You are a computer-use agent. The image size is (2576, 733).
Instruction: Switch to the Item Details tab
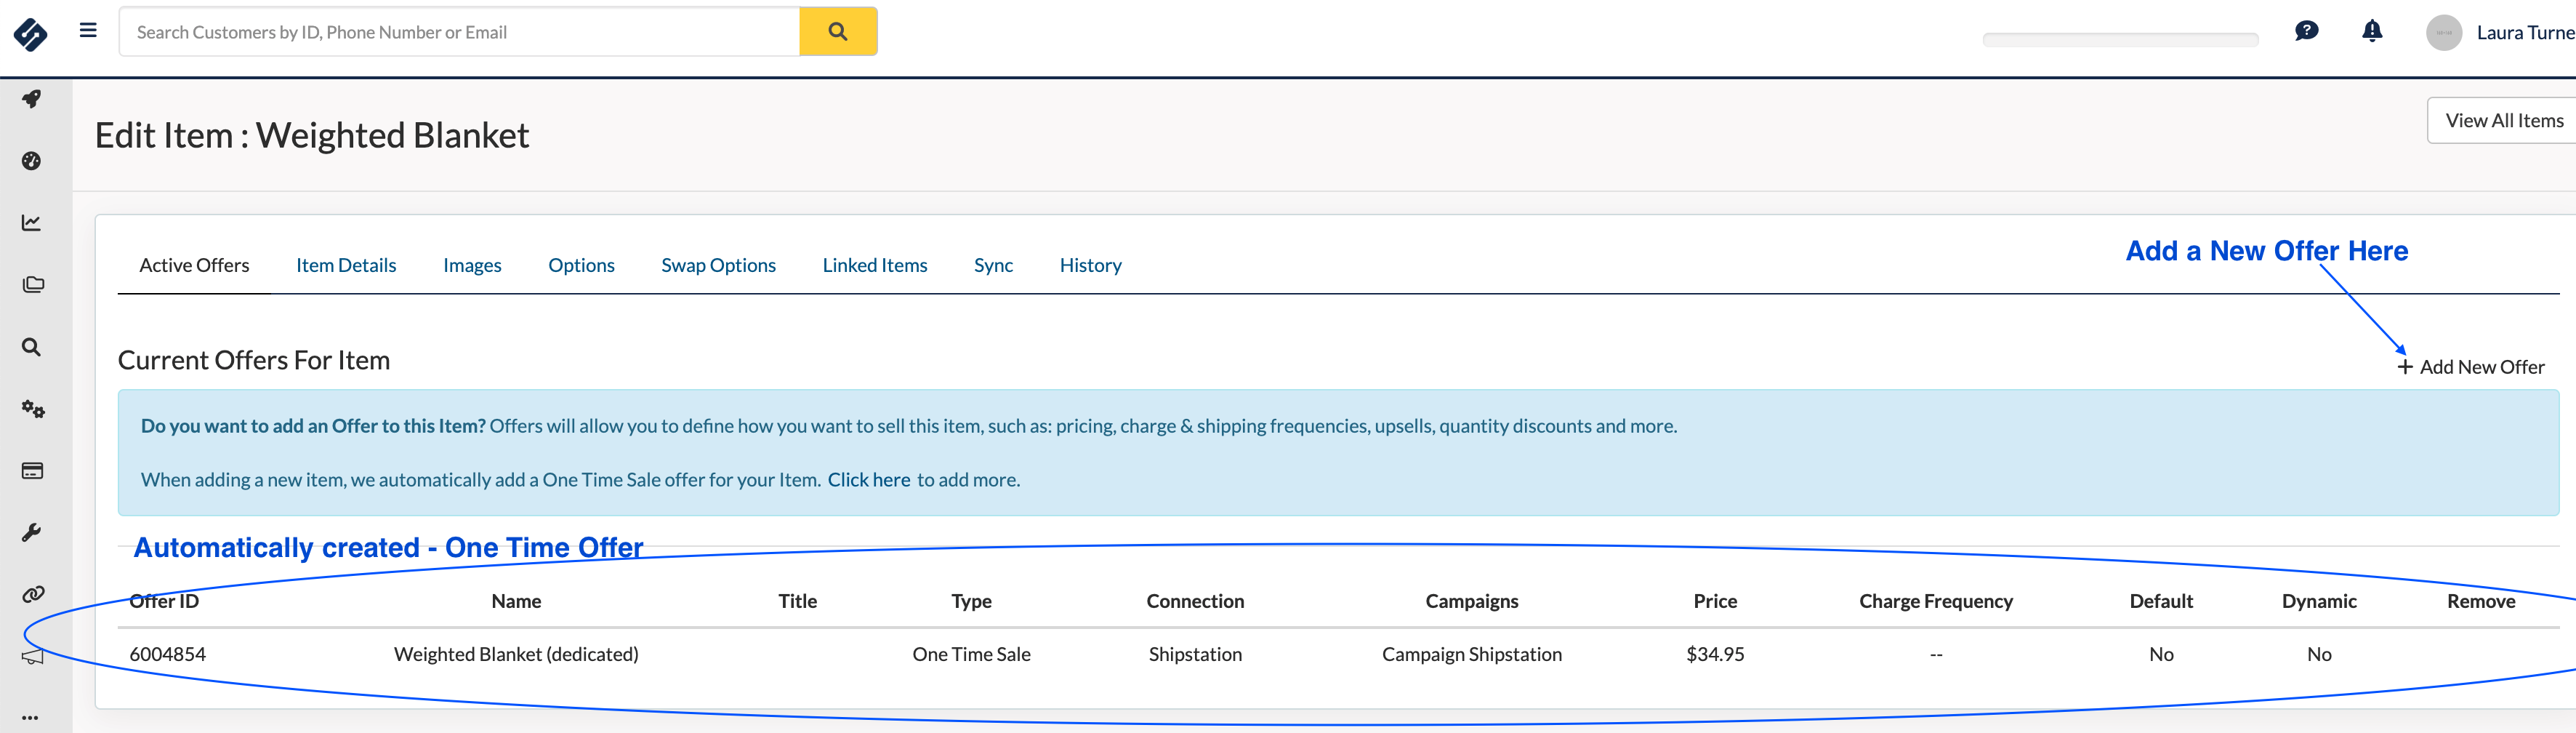click(x=346, y=265)
